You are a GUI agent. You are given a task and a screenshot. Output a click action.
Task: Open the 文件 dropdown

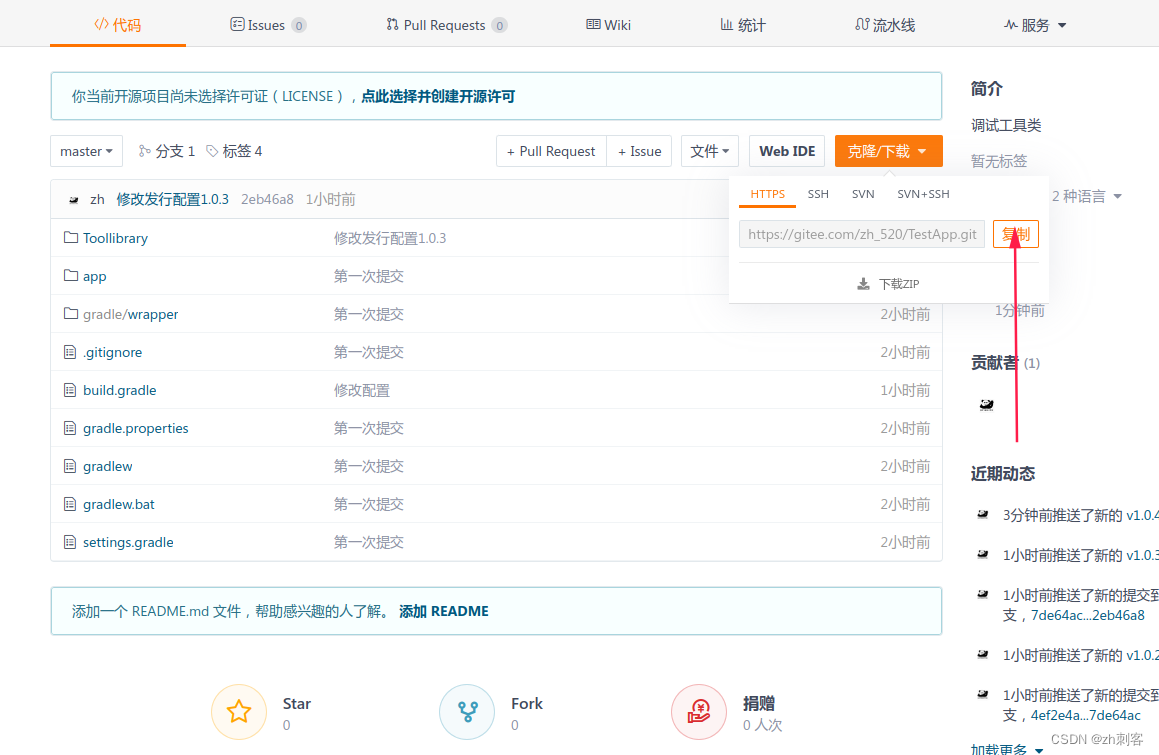pos(709,151)
